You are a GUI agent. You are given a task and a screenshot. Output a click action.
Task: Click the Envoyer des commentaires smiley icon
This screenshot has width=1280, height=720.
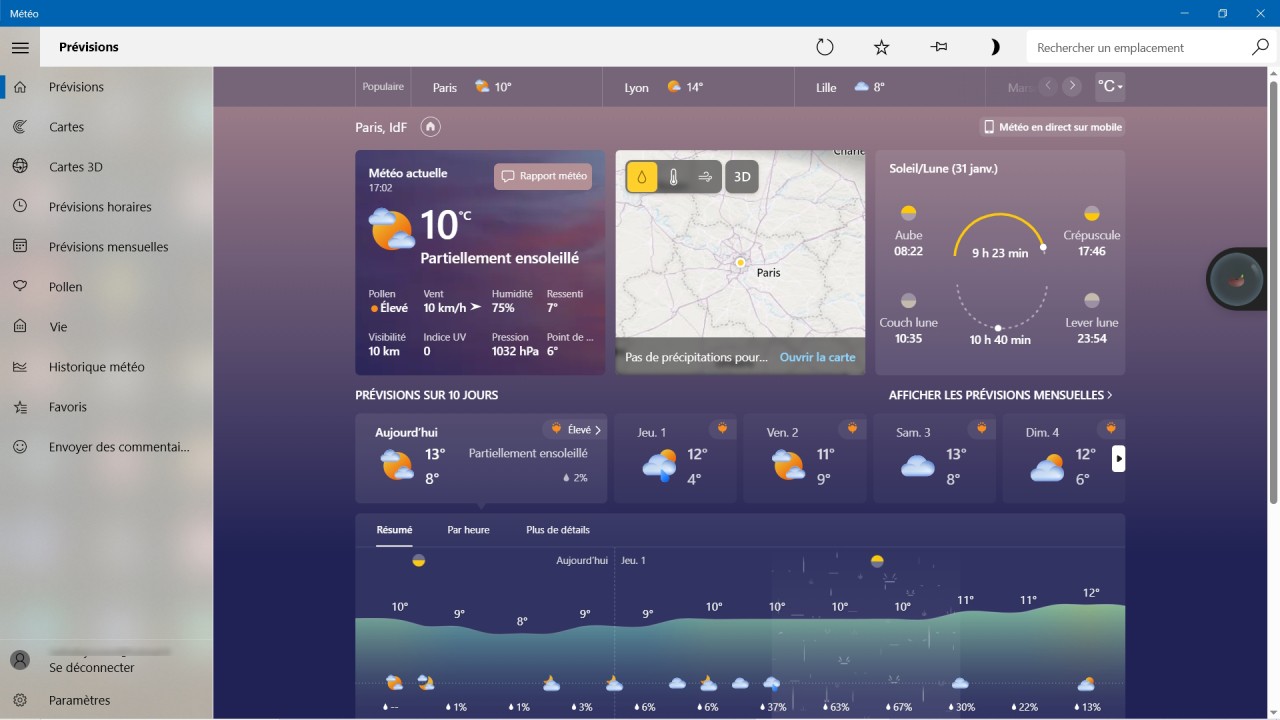point(20,447)
